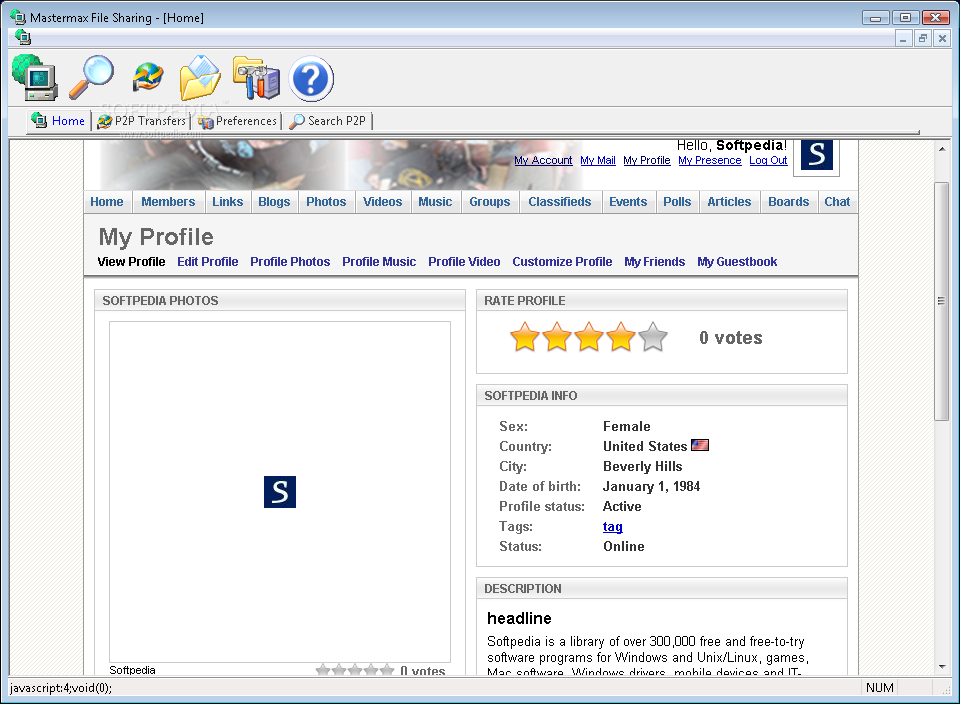The image size is (960, 704).
Task: Click the blue question mark help icon
Action: [311, 78]
